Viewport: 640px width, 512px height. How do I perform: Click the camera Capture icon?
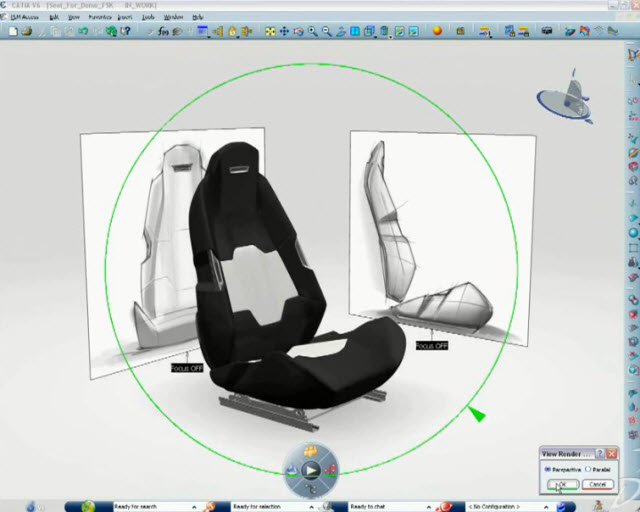pyautogui.click(x=547, y=31)
